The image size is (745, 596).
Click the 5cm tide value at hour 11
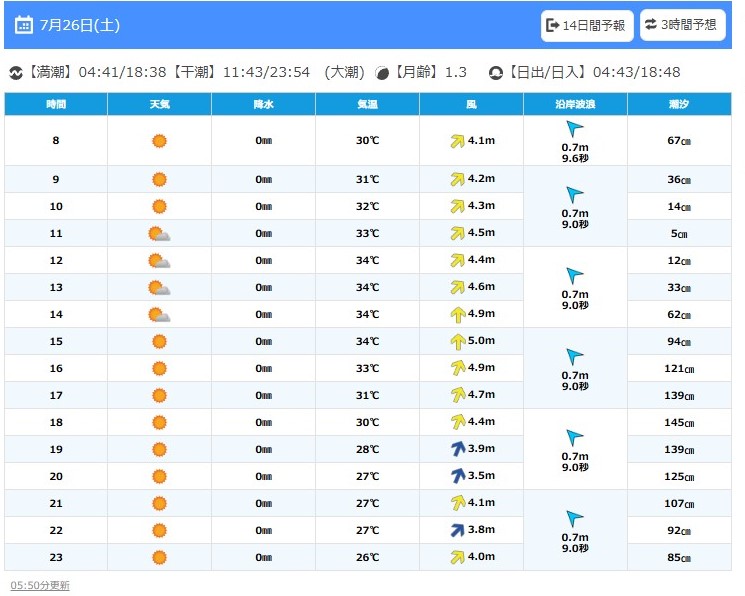tap(679, 234)
